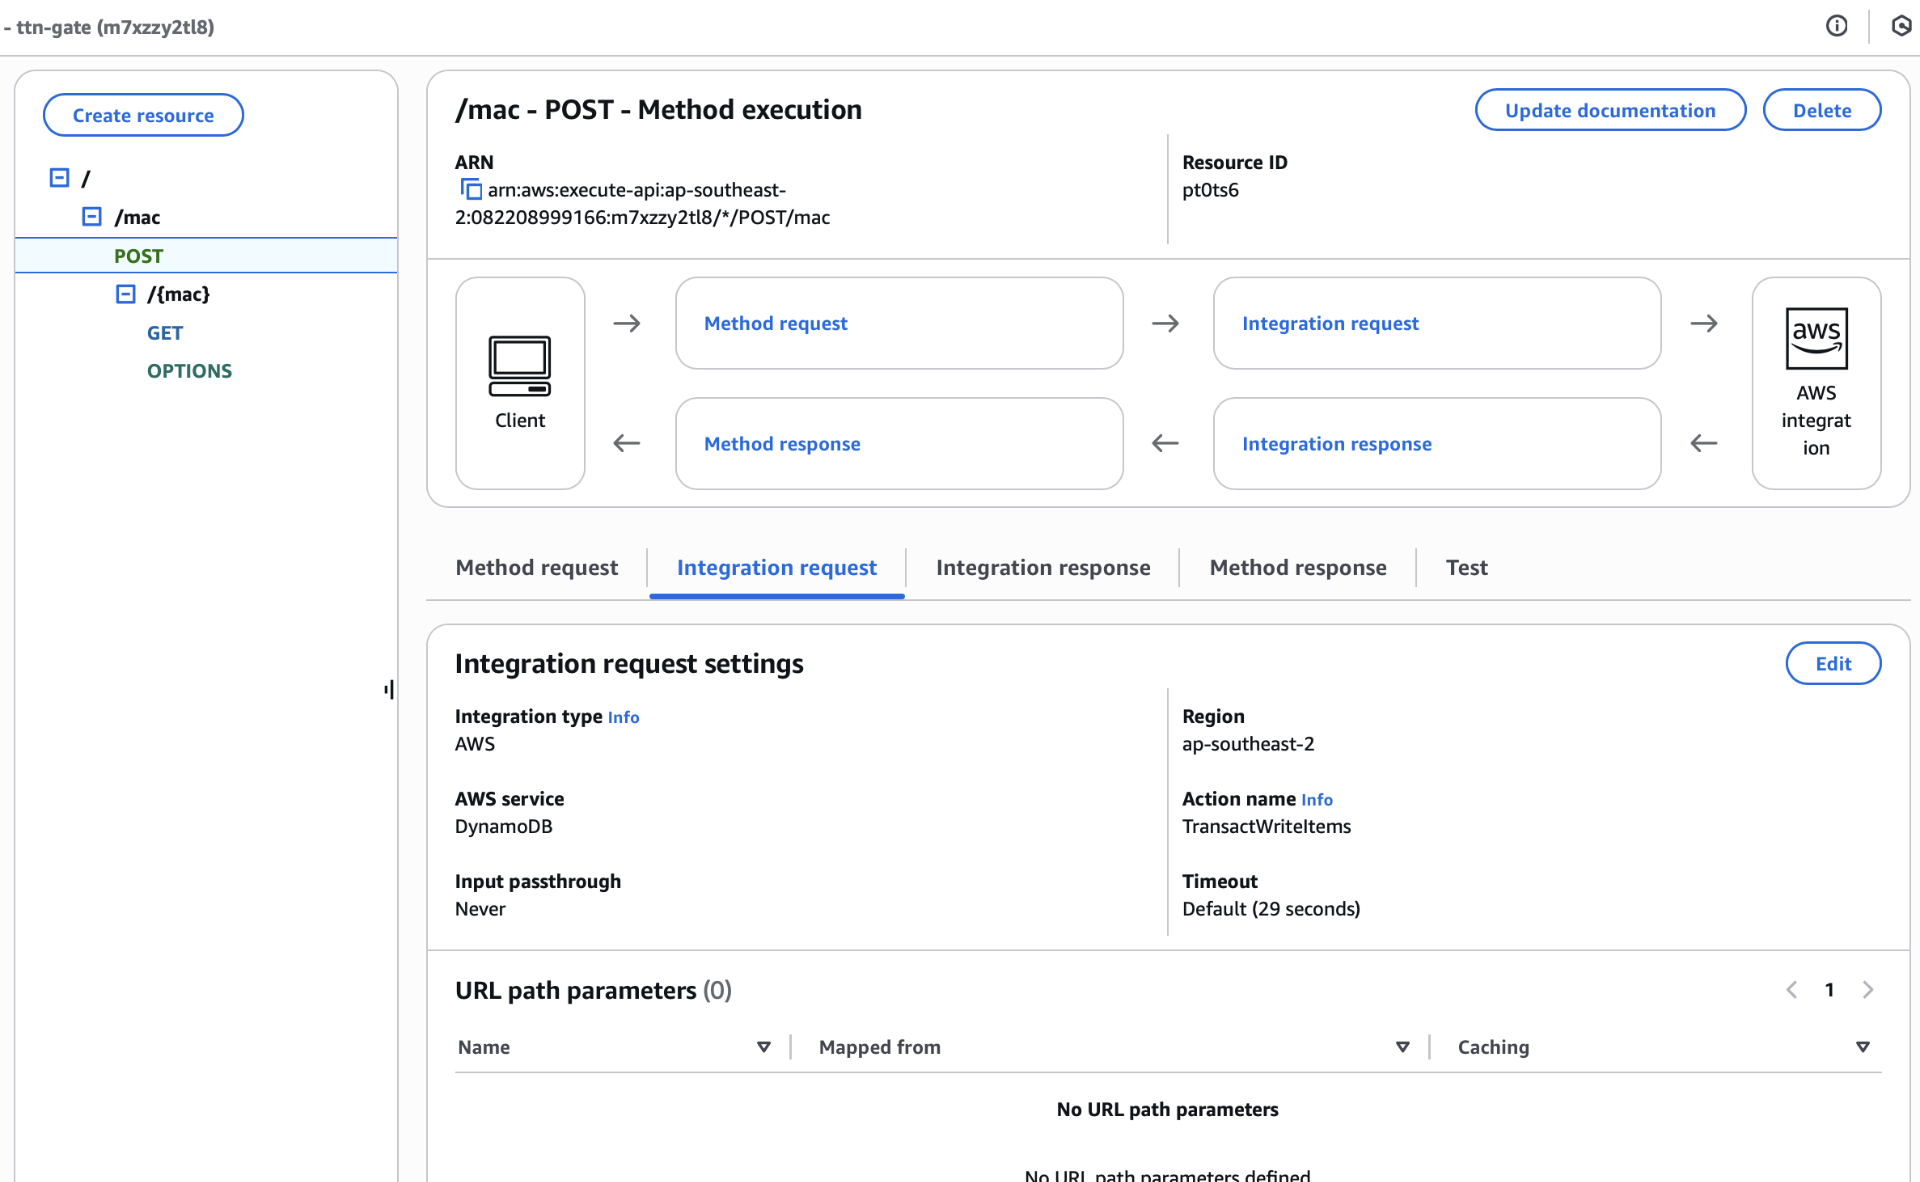Click the ttn-gate (m7xzzy2tl8) API title

[x=115, y=27]
